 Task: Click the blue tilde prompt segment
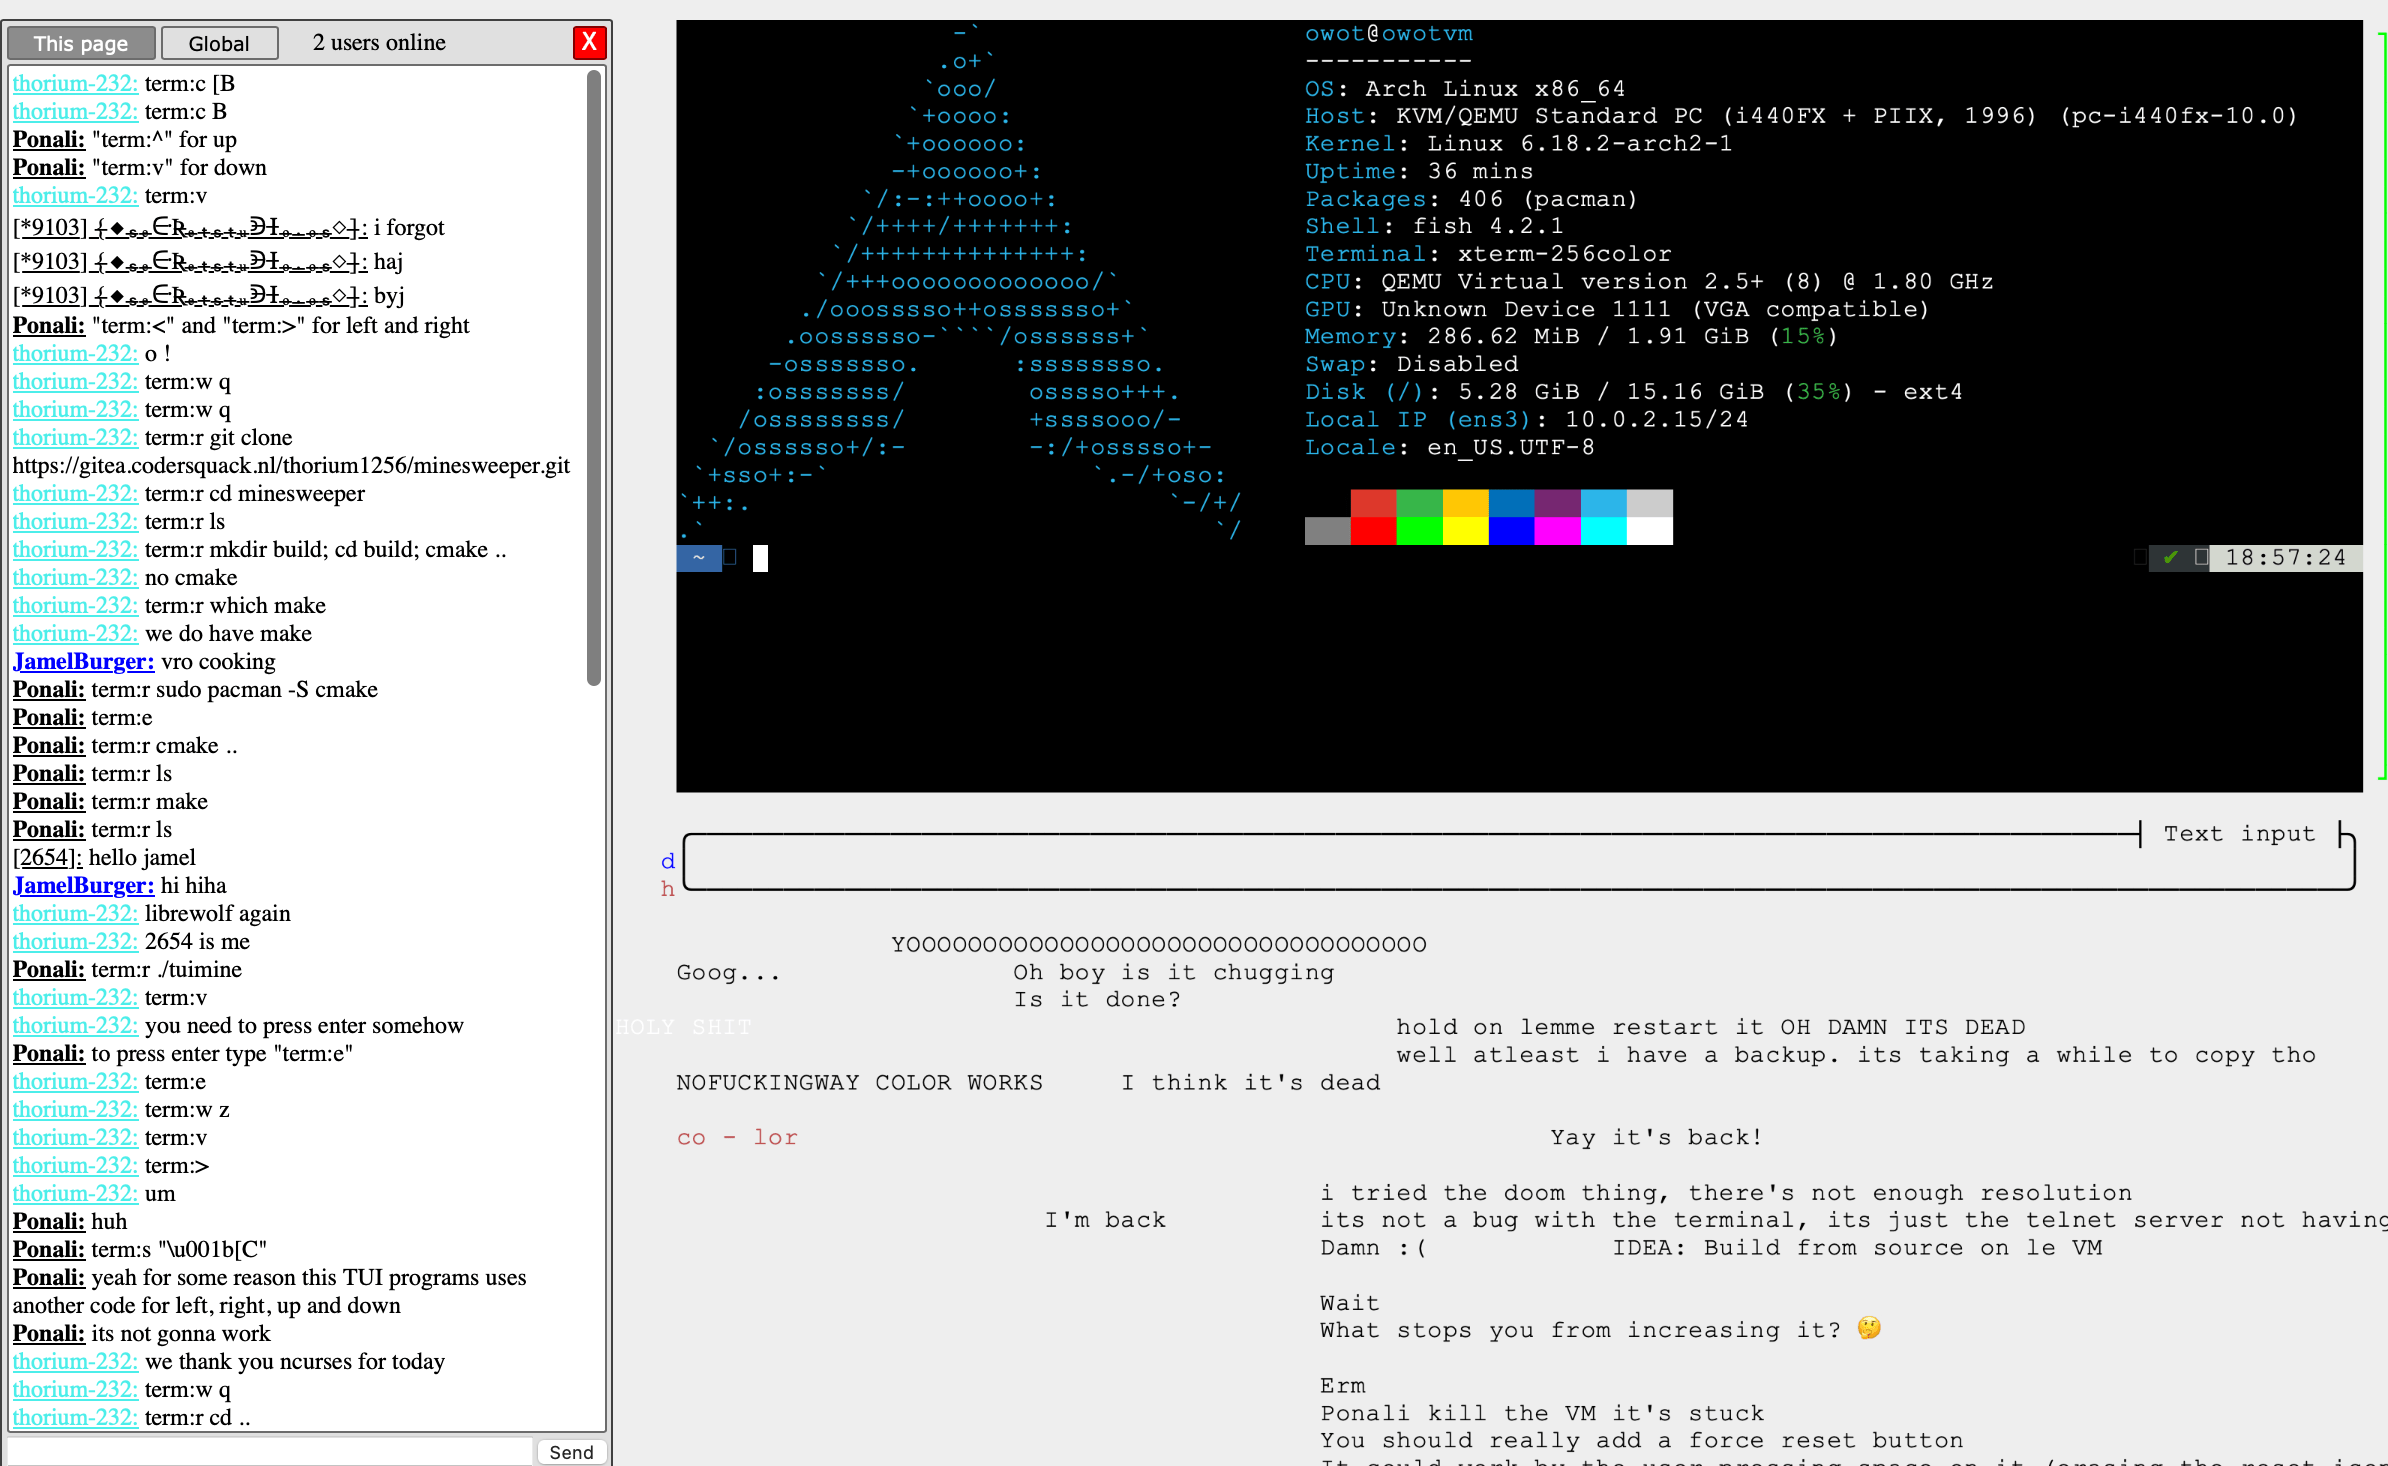[699, 558]
